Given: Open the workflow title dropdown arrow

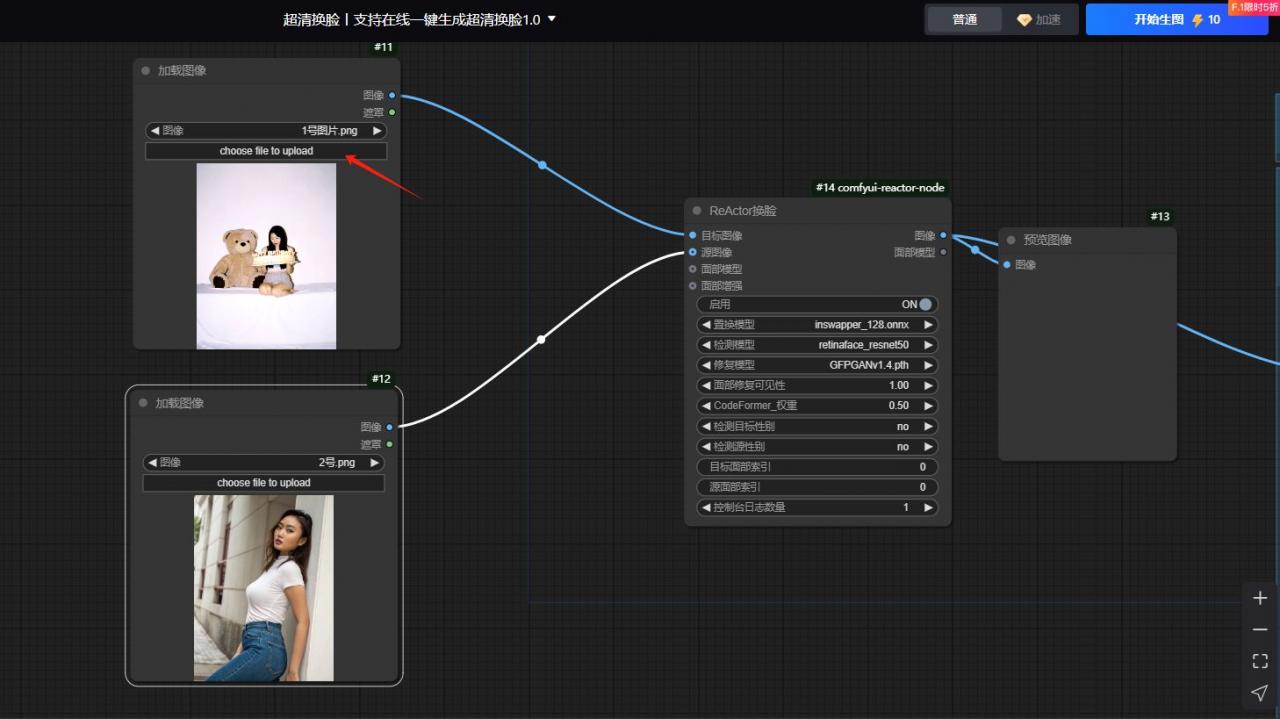Looking at the screenshot, I should (x=552, y=19).
